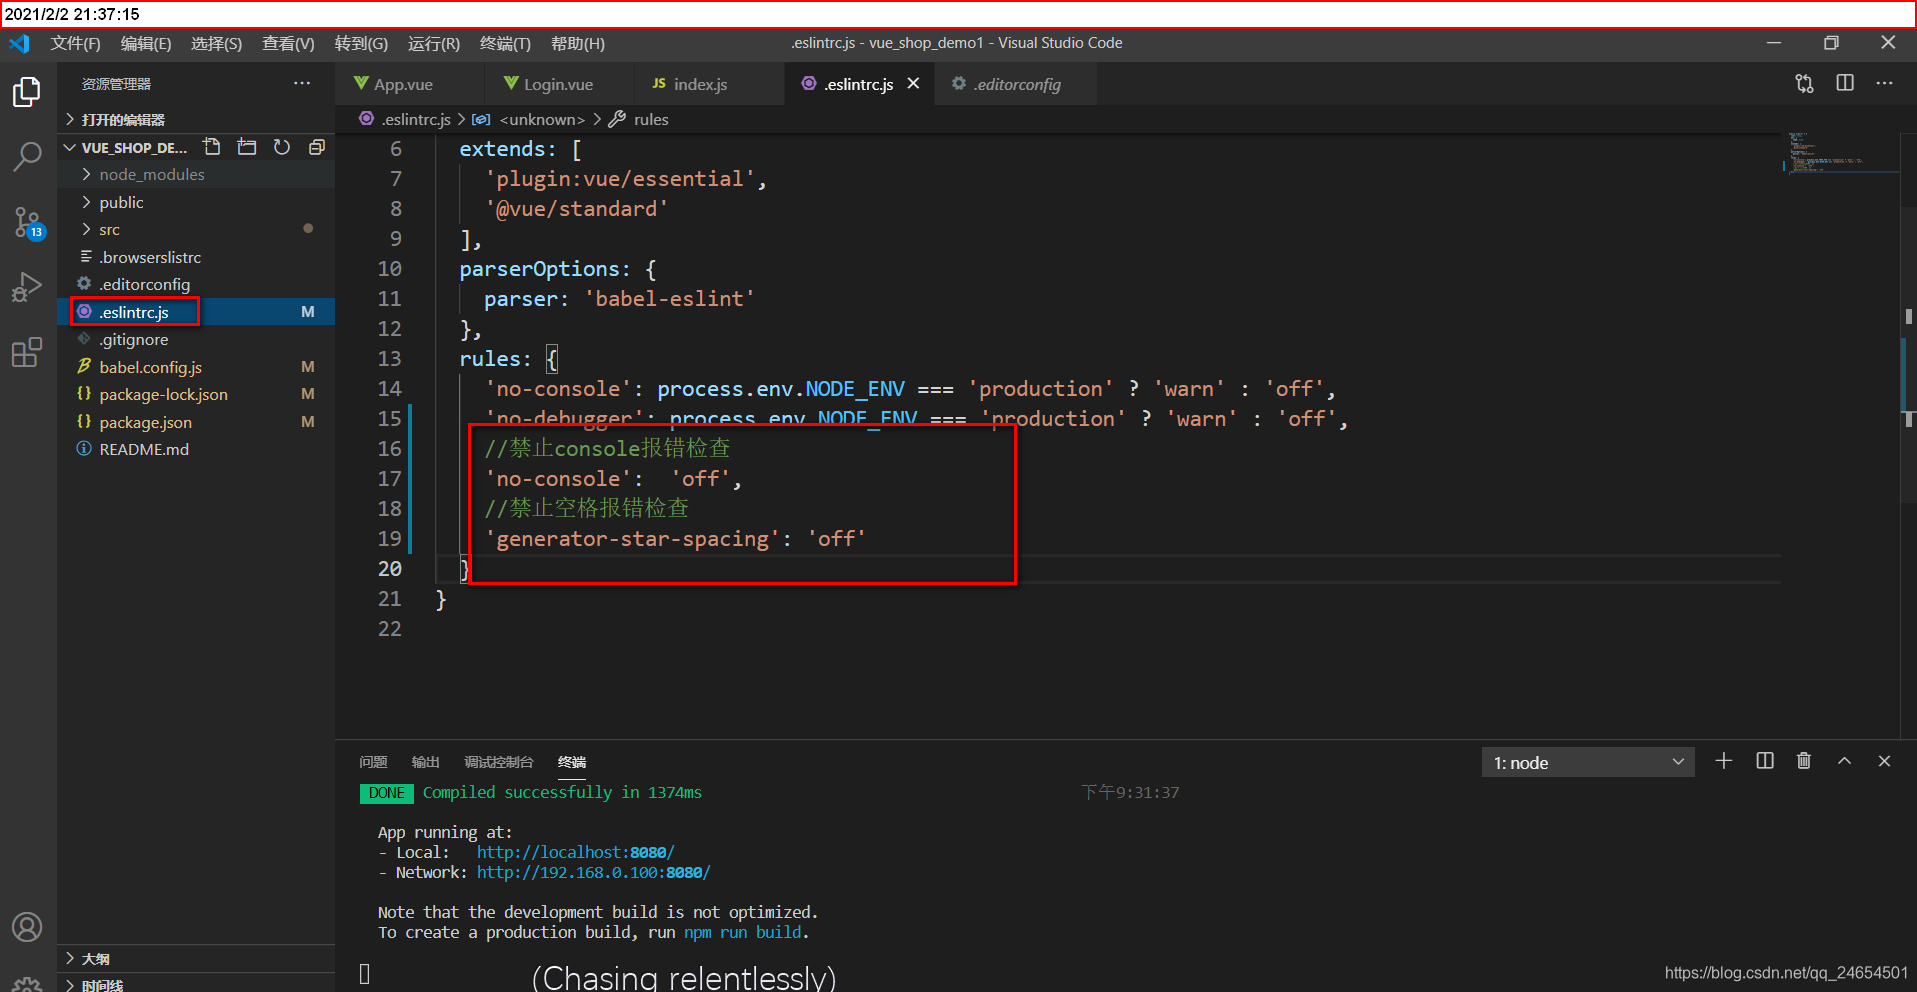Maximize the terminal panel size

click(1845, 762)
